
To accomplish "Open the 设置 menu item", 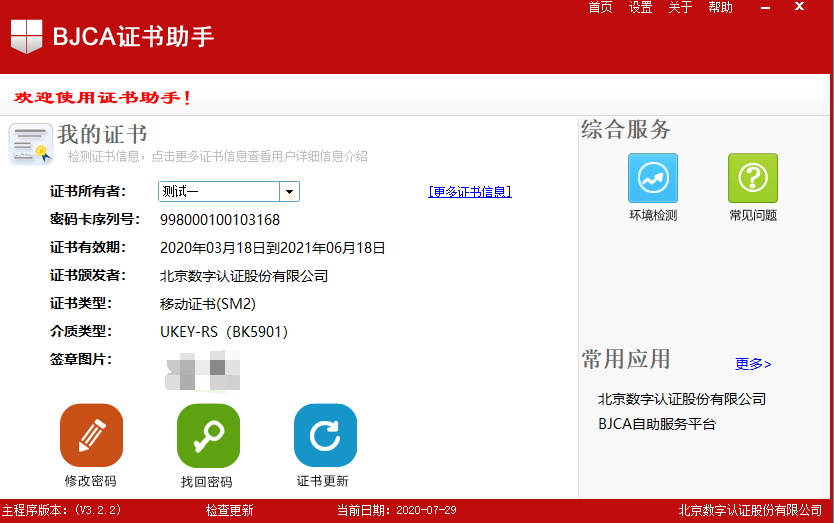I will pos(640,7).
